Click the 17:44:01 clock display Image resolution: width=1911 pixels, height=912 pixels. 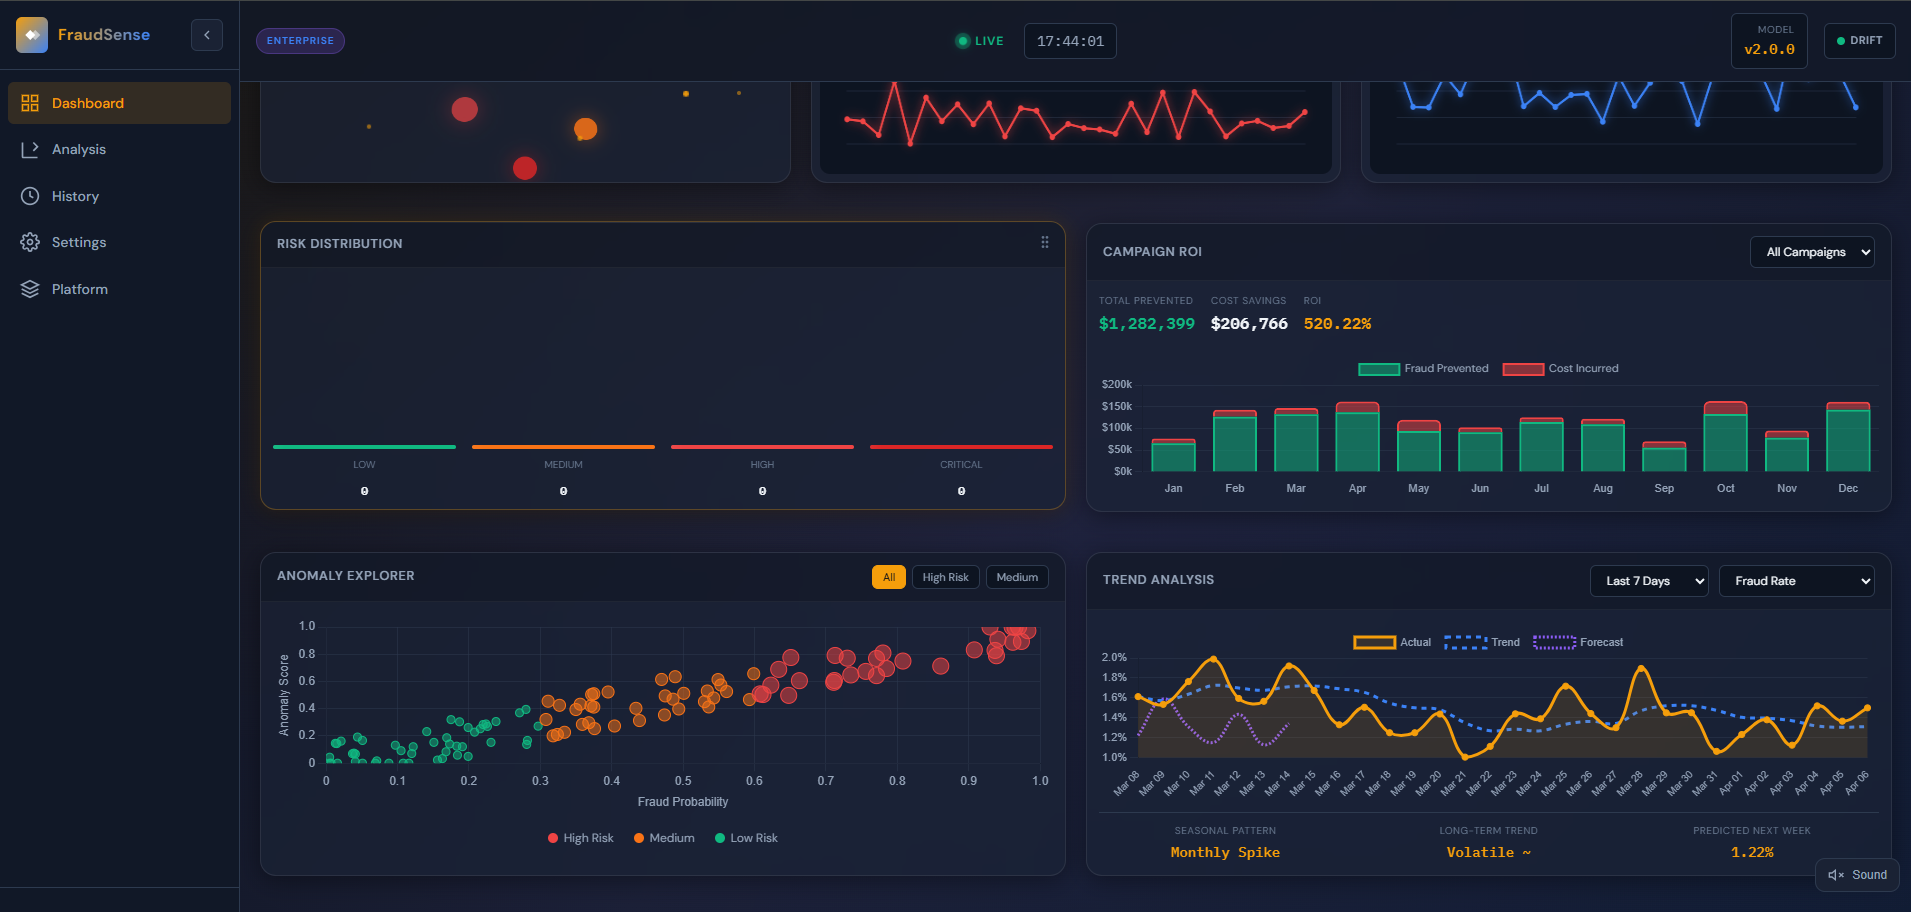[x=1070, y=41]
